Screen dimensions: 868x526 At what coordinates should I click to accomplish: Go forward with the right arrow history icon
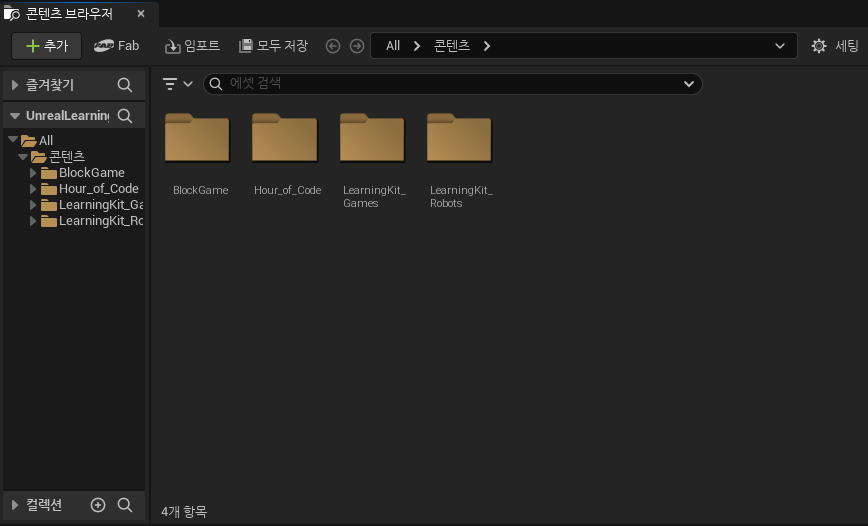pos(357,46)
